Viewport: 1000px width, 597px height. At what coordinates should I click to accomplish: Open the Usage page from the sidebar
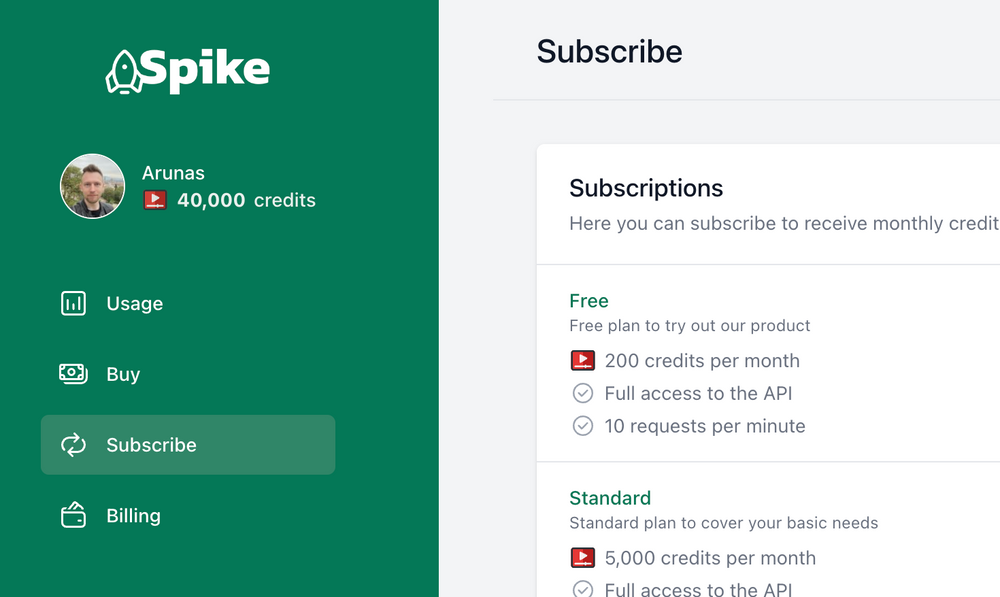(133, 303)
